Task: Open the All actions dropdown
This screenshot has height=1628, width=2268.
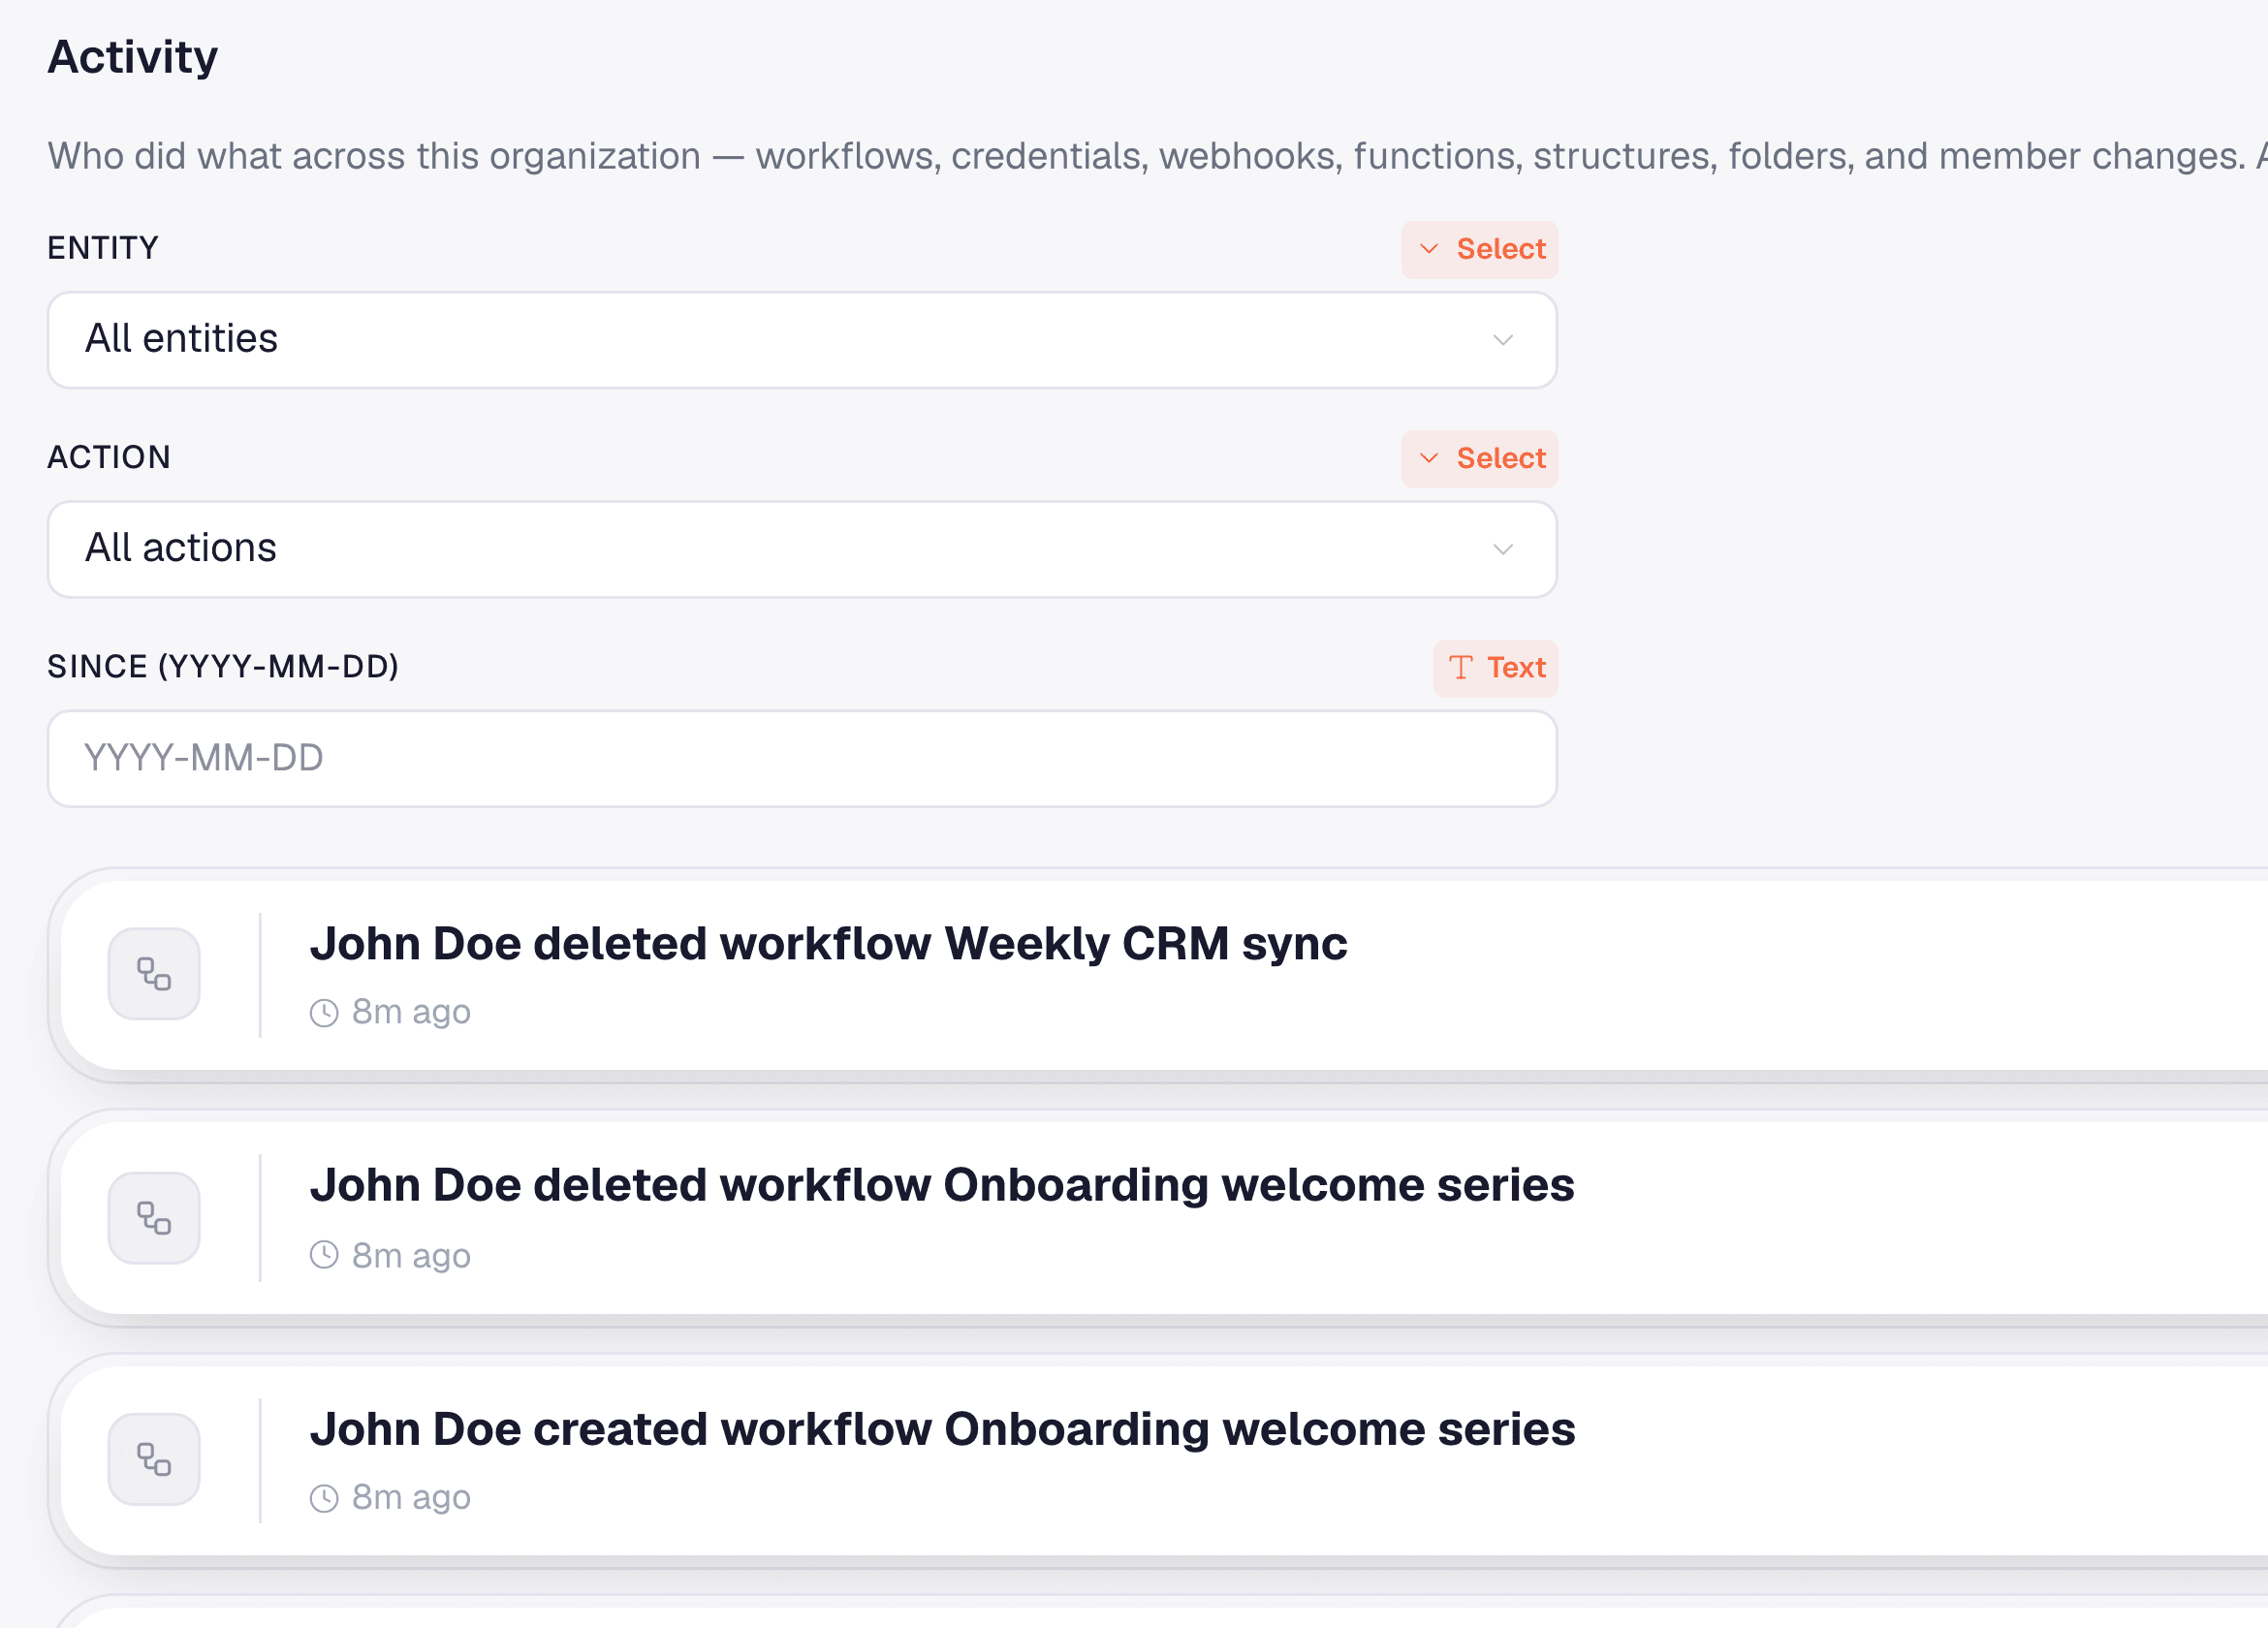Action: (802, 549)
